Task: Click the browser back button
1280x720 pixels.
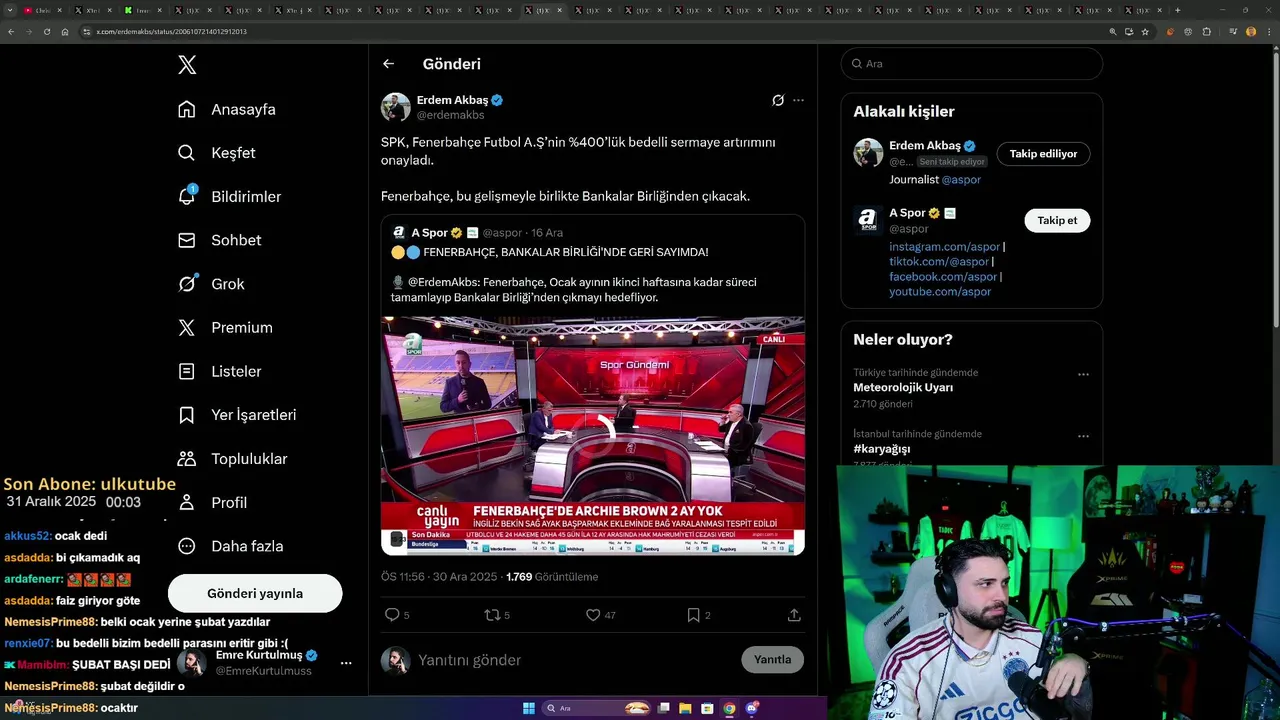Action: pos(11,31)
